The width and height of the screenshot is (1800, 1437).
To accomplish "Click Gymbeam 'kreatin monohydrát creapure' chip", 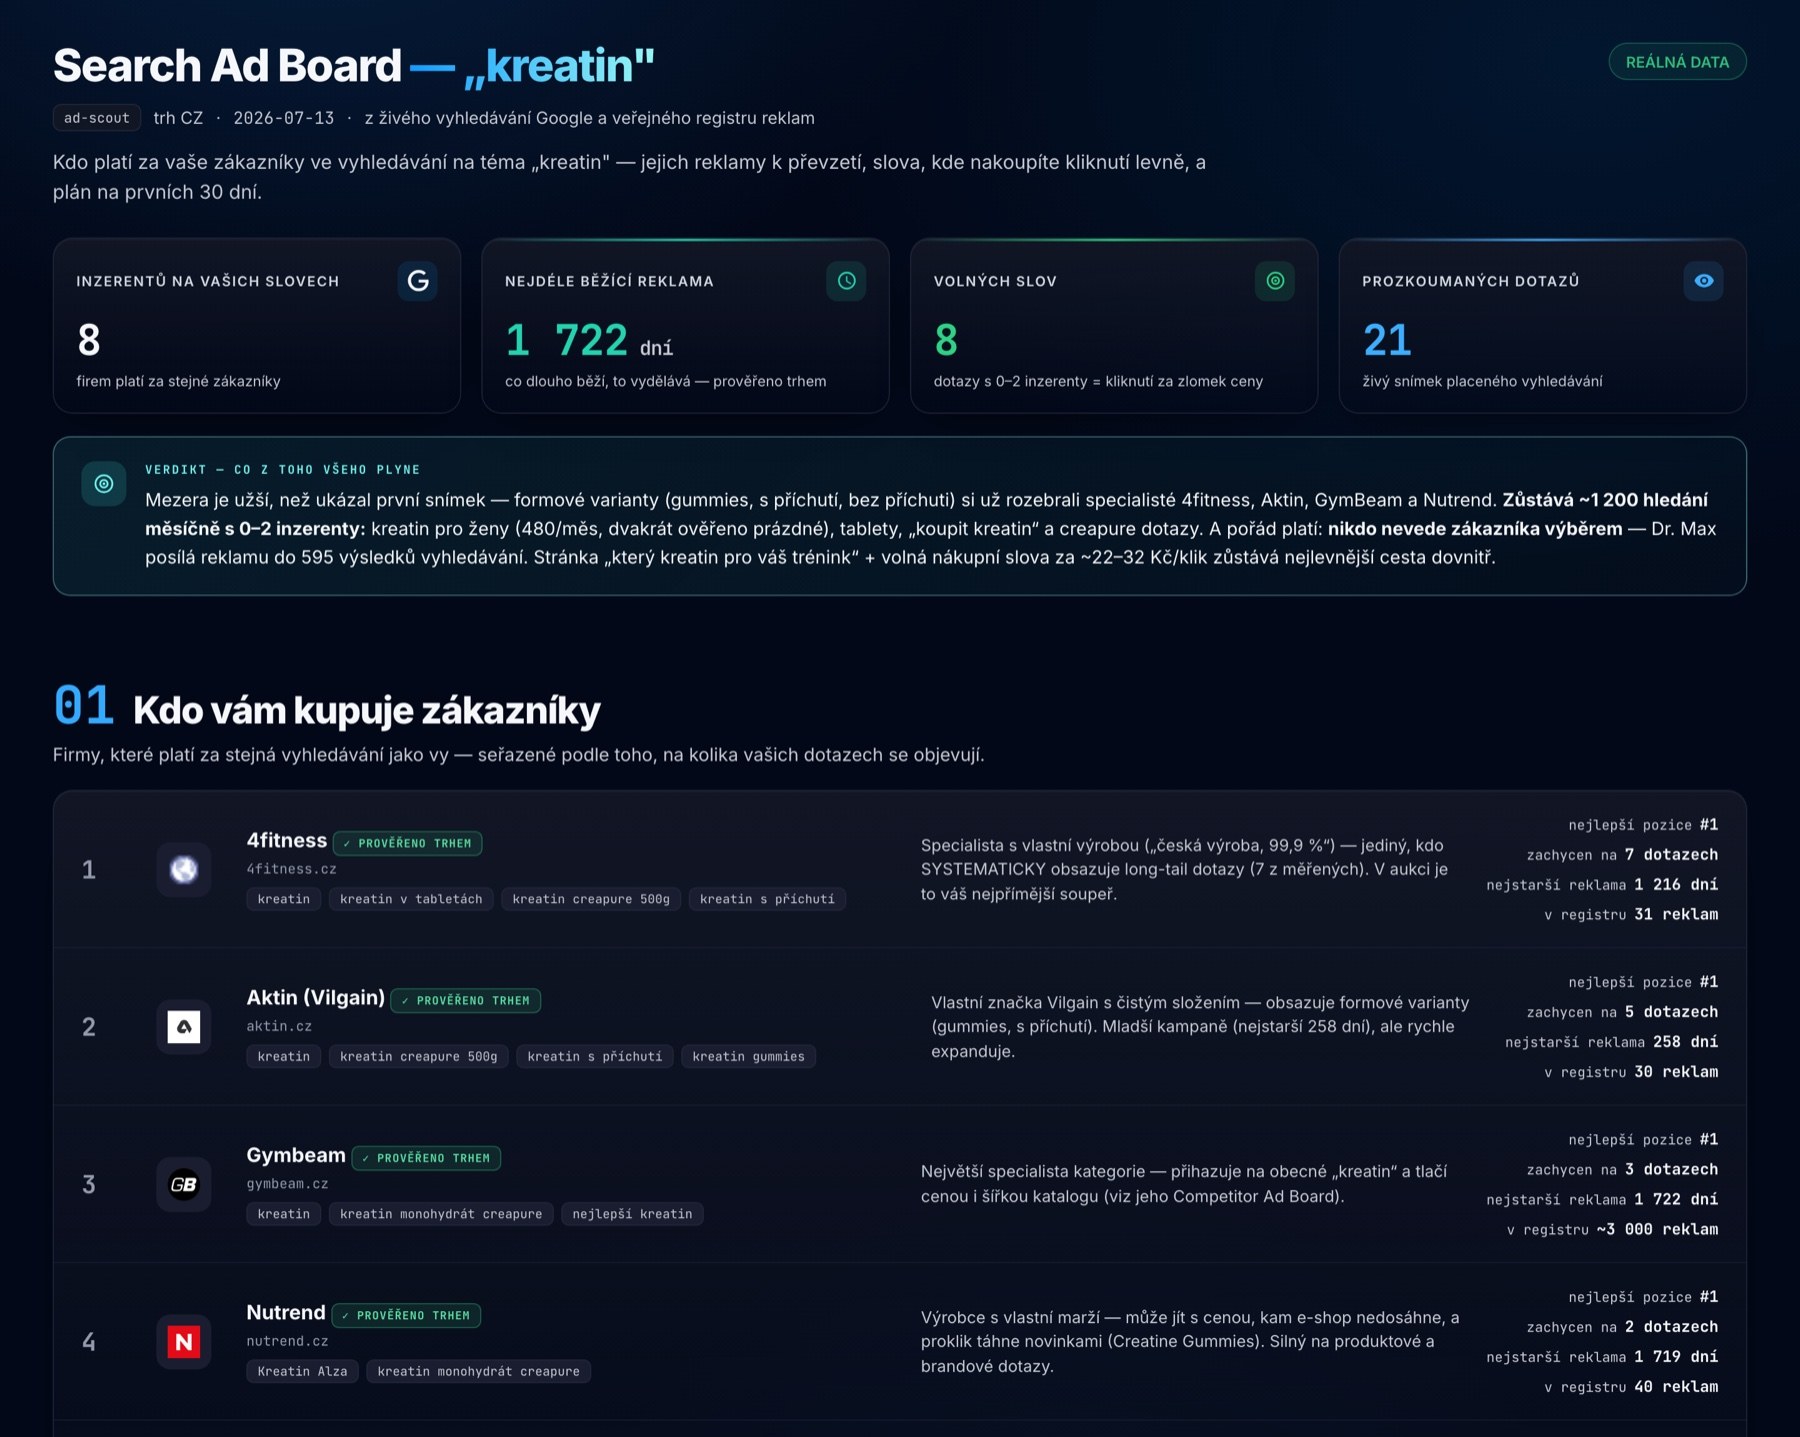I will [441, 1214].
